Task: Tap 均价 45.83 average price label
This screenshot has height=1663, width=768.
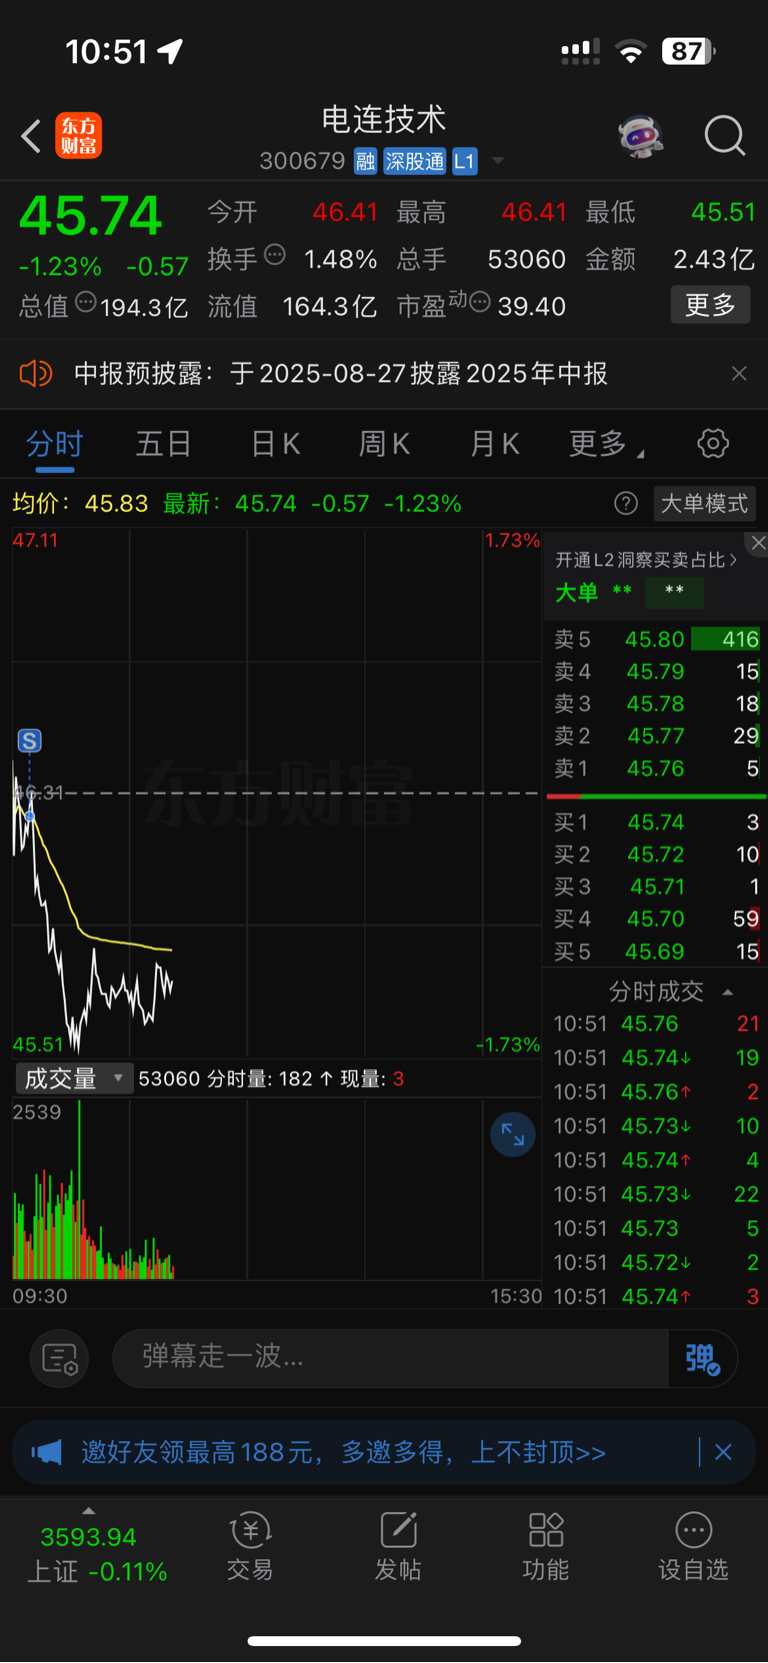Action: pyautogui.click(x=80, y=503)
